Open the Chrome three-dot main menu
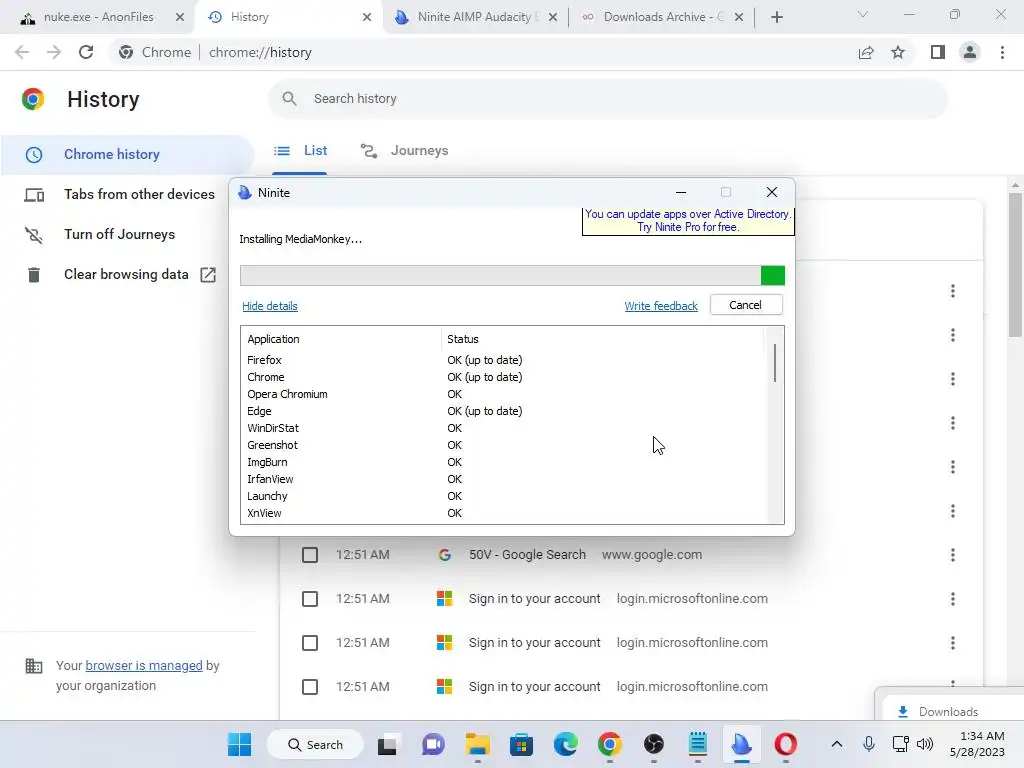1024x768 pixels. (1002, 52)
